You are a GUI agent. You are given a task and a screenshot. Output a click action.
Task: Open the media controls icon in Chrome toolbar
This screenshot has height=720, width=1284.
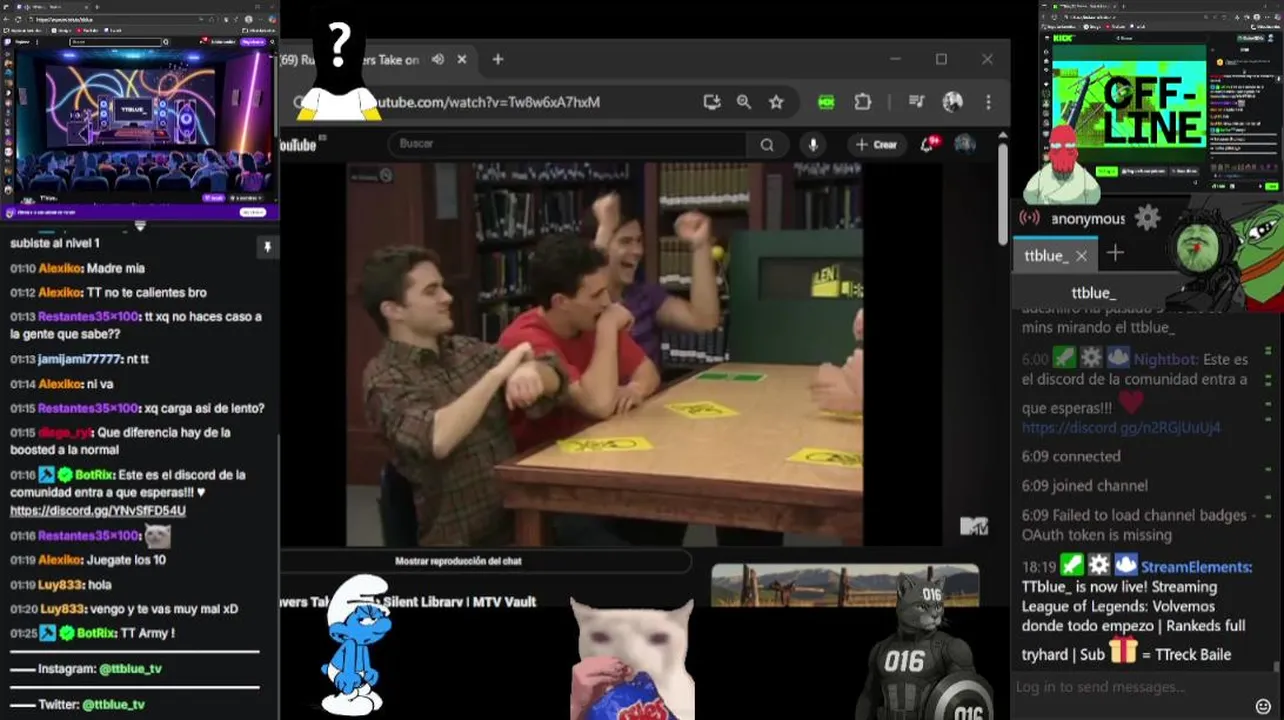point(916,102)
